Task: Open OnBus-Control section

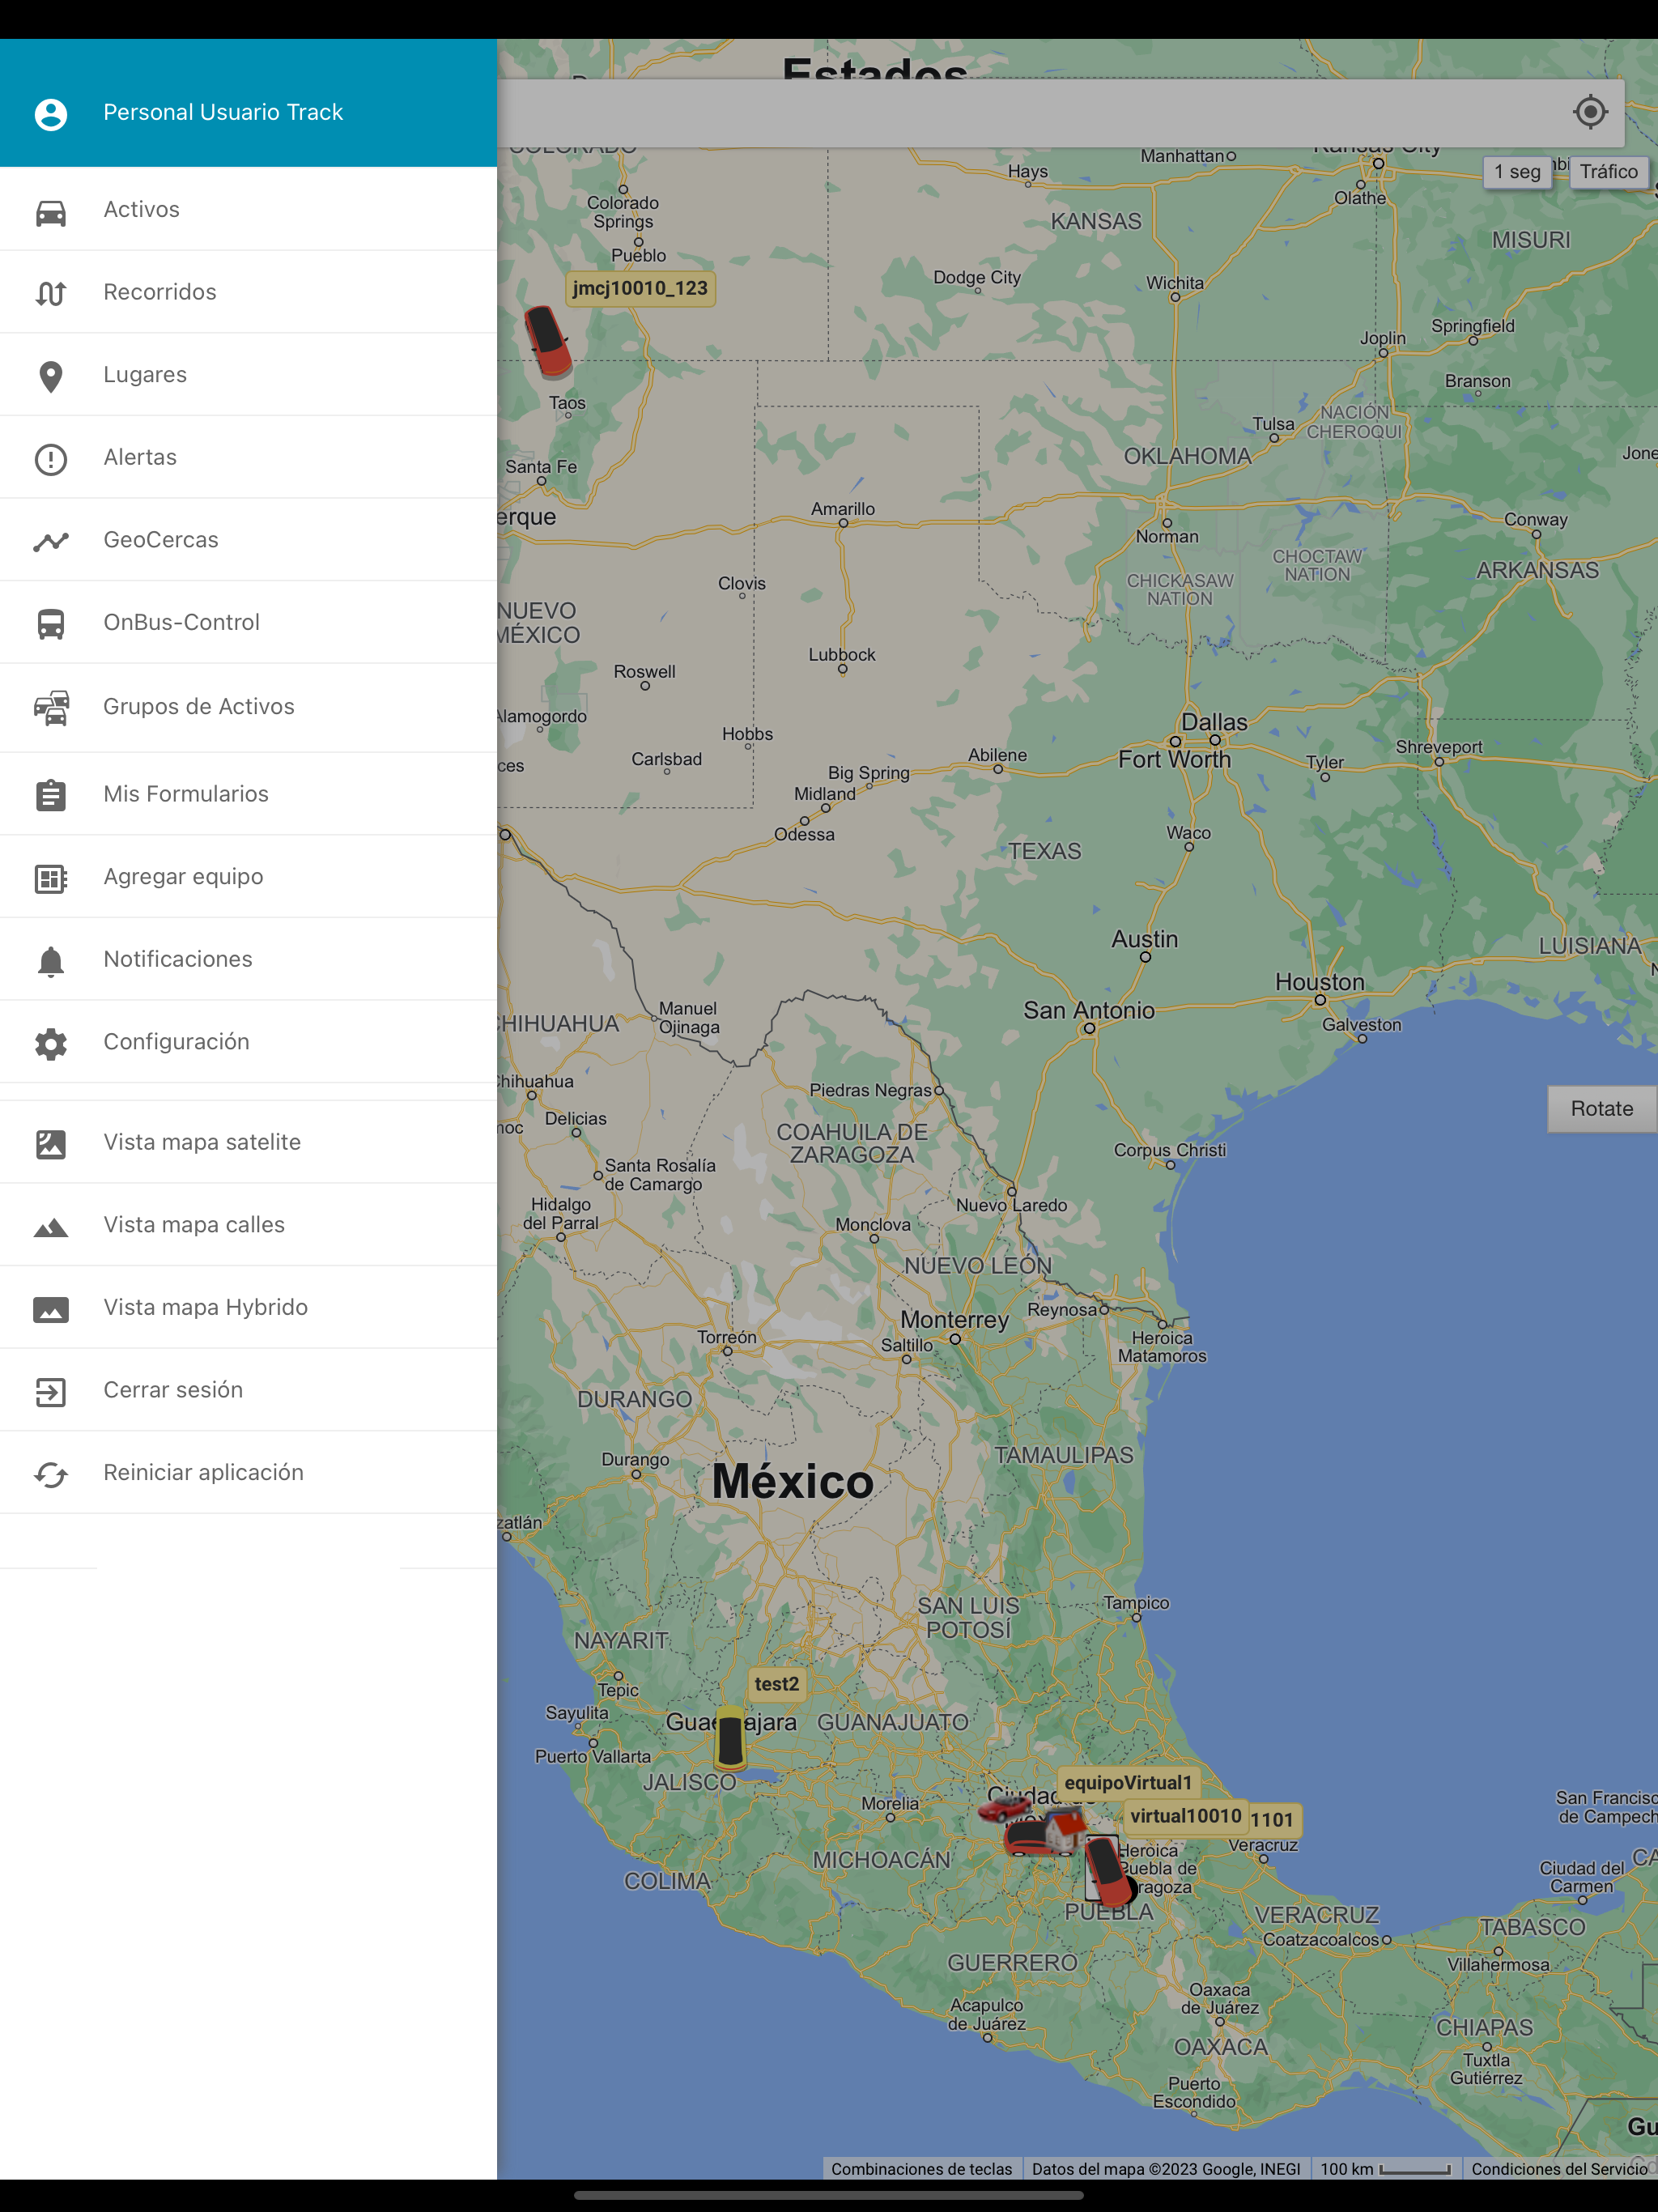Action: pos(248,622)
